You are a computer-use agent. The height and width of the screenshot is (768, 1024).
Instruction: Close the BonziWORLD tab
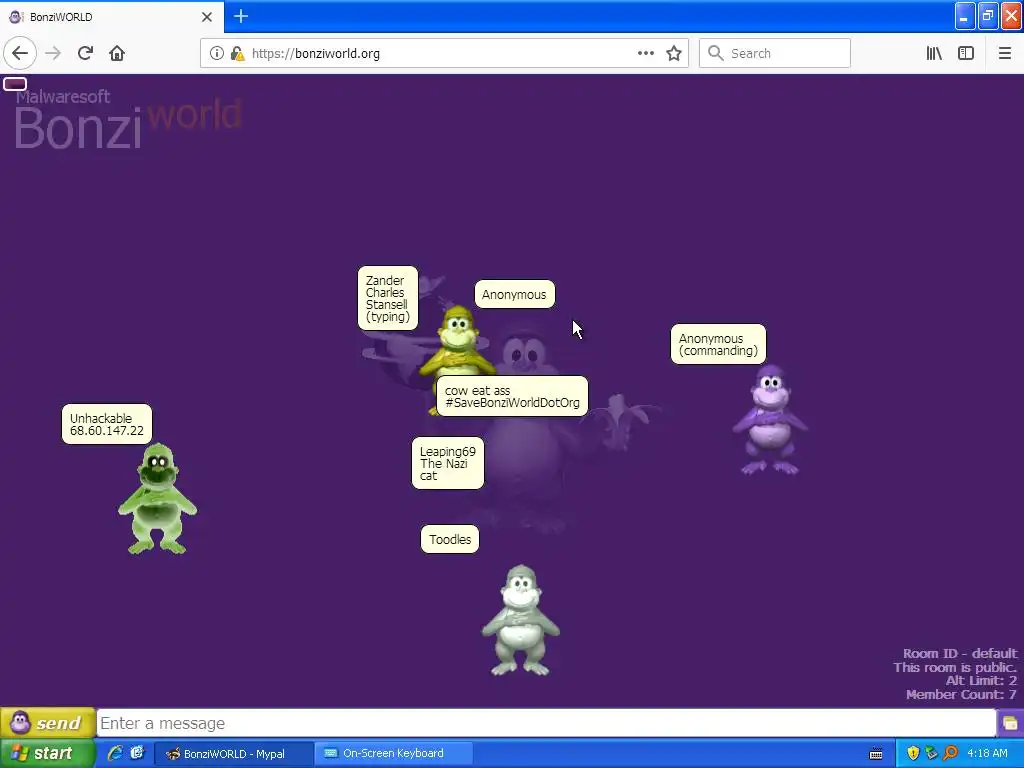pos(206,17)
